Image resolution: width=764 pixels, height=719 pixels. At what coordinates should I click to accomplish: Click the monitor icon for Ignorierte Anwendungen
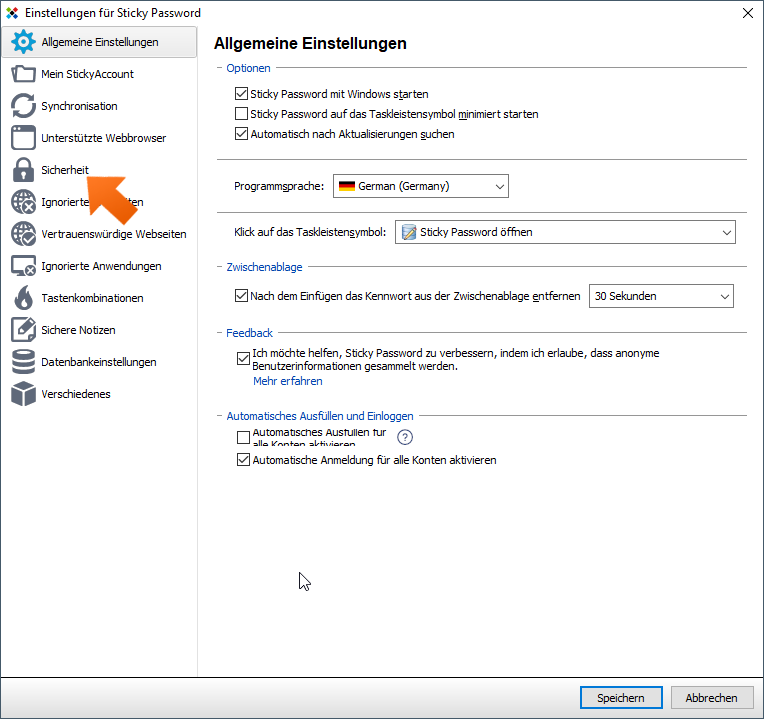click(23, 266)
